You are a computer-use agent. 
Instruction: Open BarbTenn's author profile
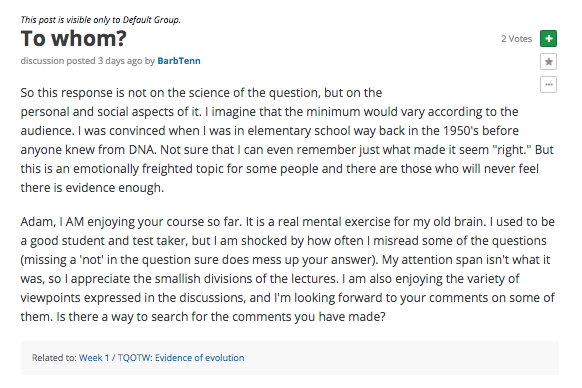pyautogui.click(x=179, y=61)
